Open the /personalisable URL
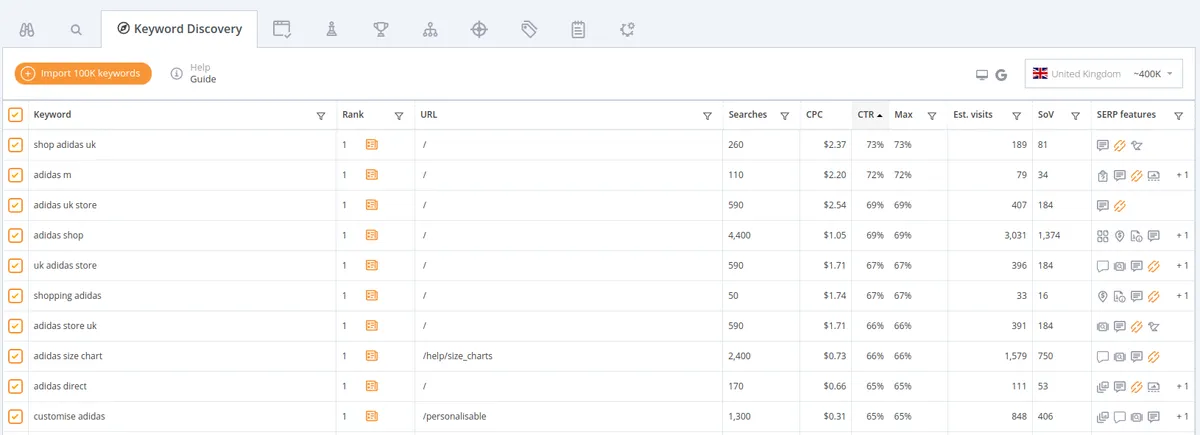 [454, 416]
